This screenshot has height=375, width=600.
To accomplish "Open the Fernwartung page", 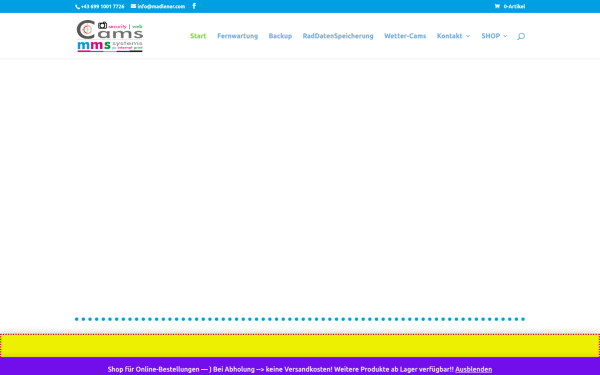I will (238, 36).
